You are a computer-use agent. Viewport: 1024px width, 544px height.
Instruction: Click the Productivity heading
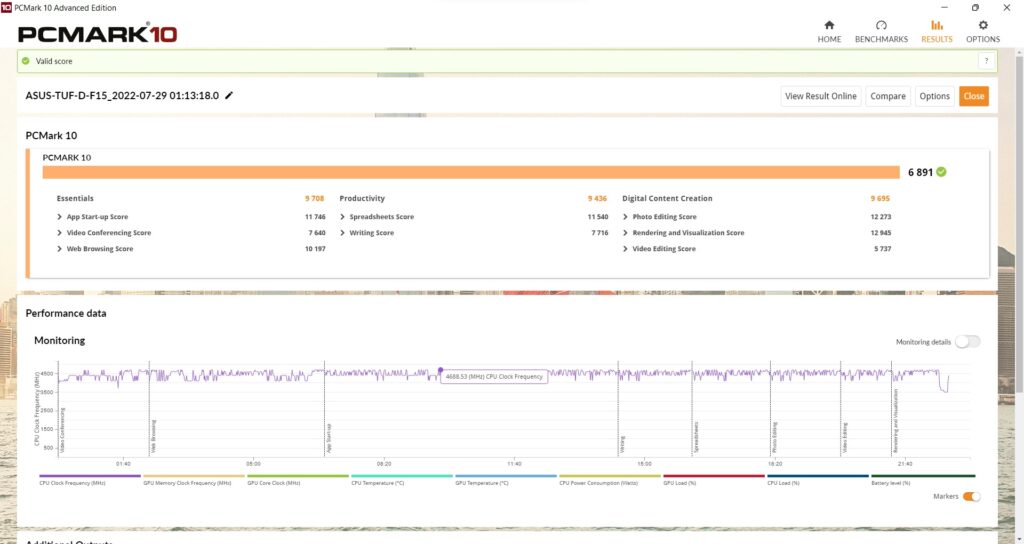coord(362,199)
